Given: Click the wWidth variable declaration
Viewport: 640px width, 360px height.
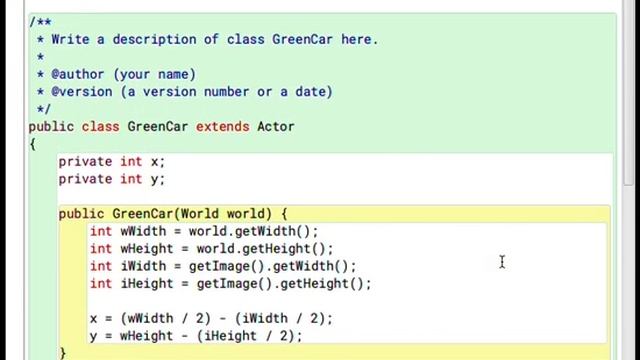Looking at the screenshot, I should click(204, 231).
